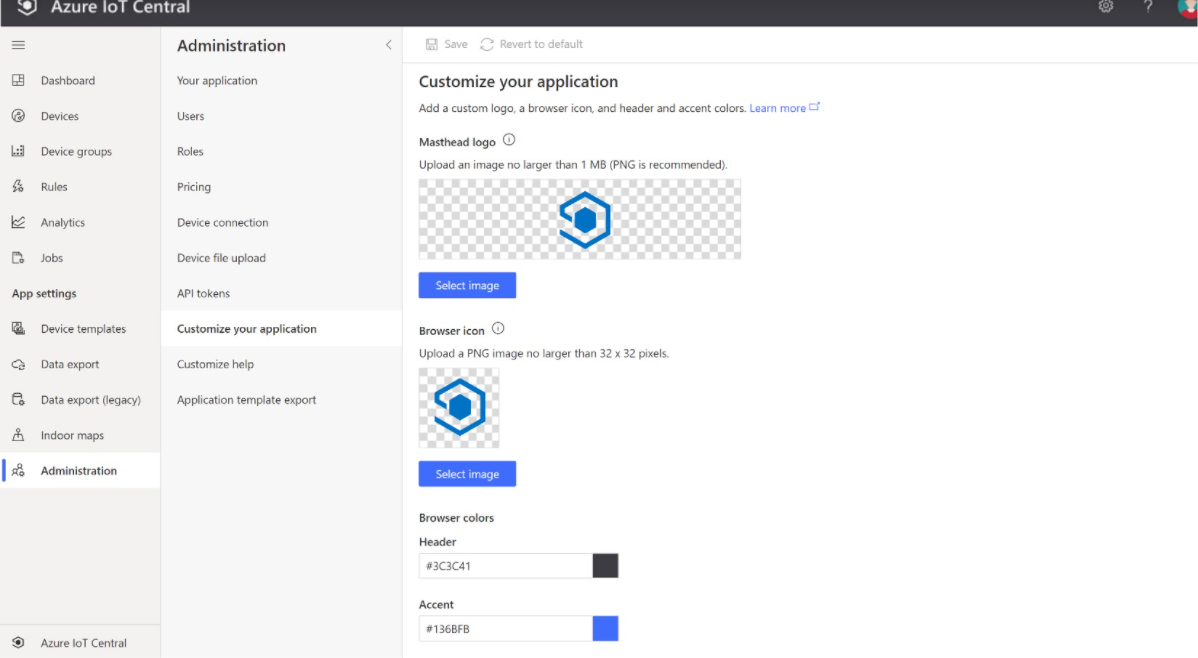Open the settings gear in the top bar
Image resolution: width=1198 pixels, height=658 pixels.
click(x=1106, y=7)
